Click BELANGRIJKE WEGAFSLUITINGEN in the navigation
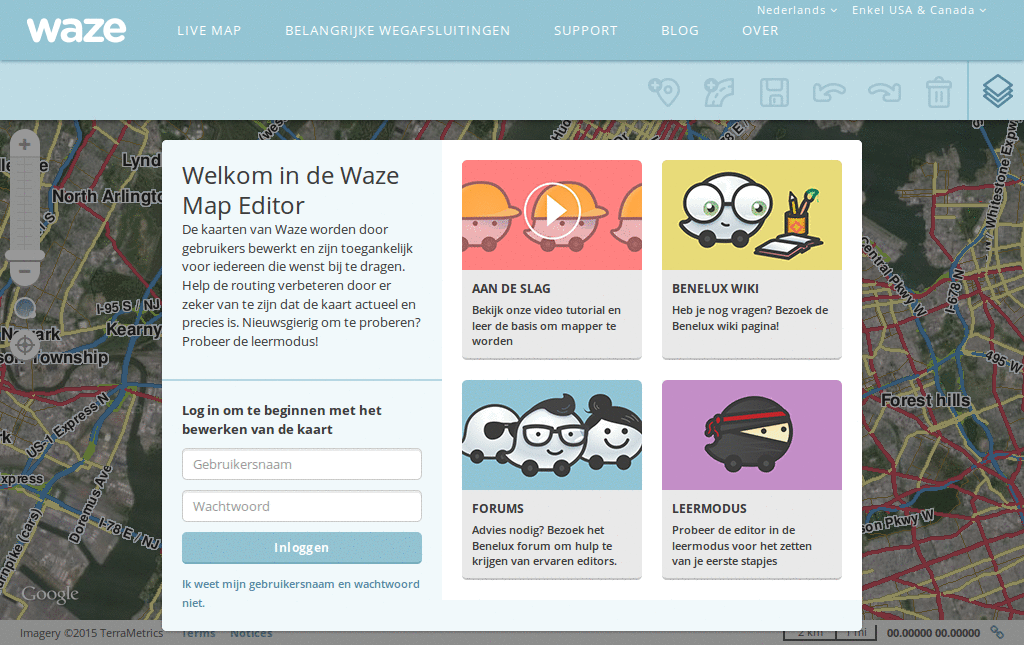1024x645 pixels. click(x=397, y=30)
